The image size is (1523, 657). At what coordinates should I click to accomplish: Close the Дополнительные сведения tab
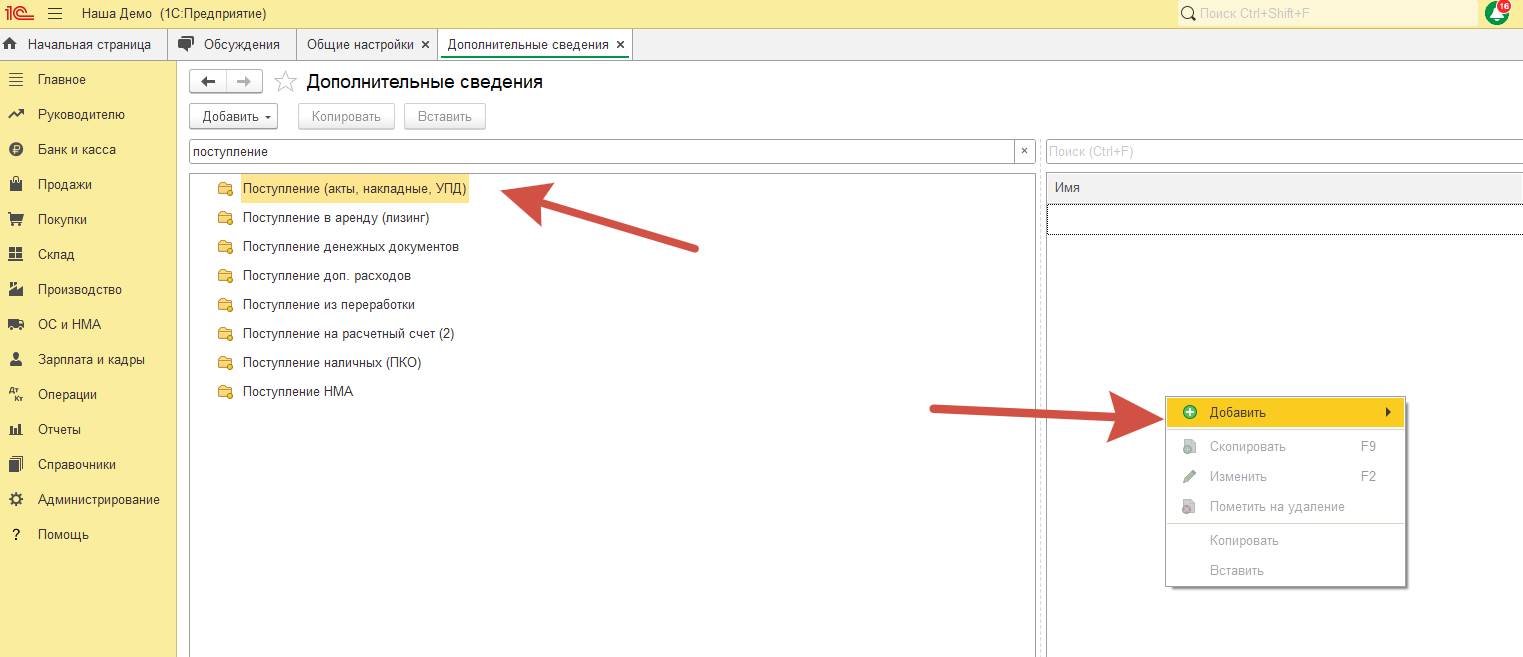(x=620, y=45)
